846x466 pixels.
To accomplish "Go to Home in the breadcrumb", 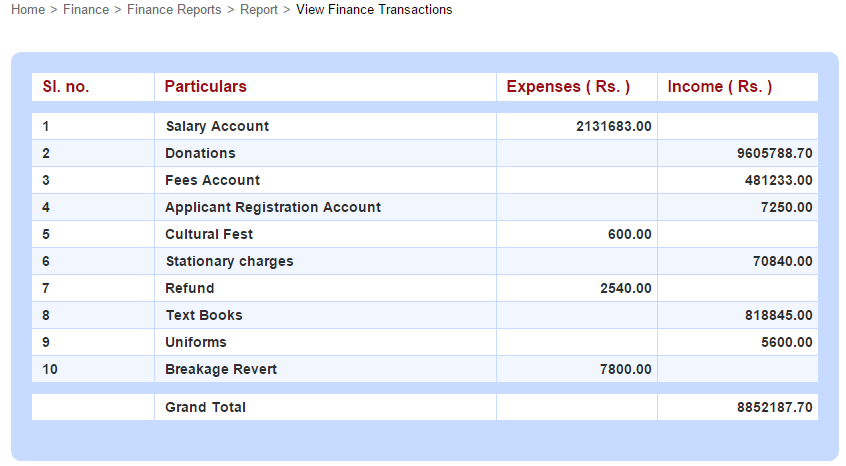I will 28,10.
